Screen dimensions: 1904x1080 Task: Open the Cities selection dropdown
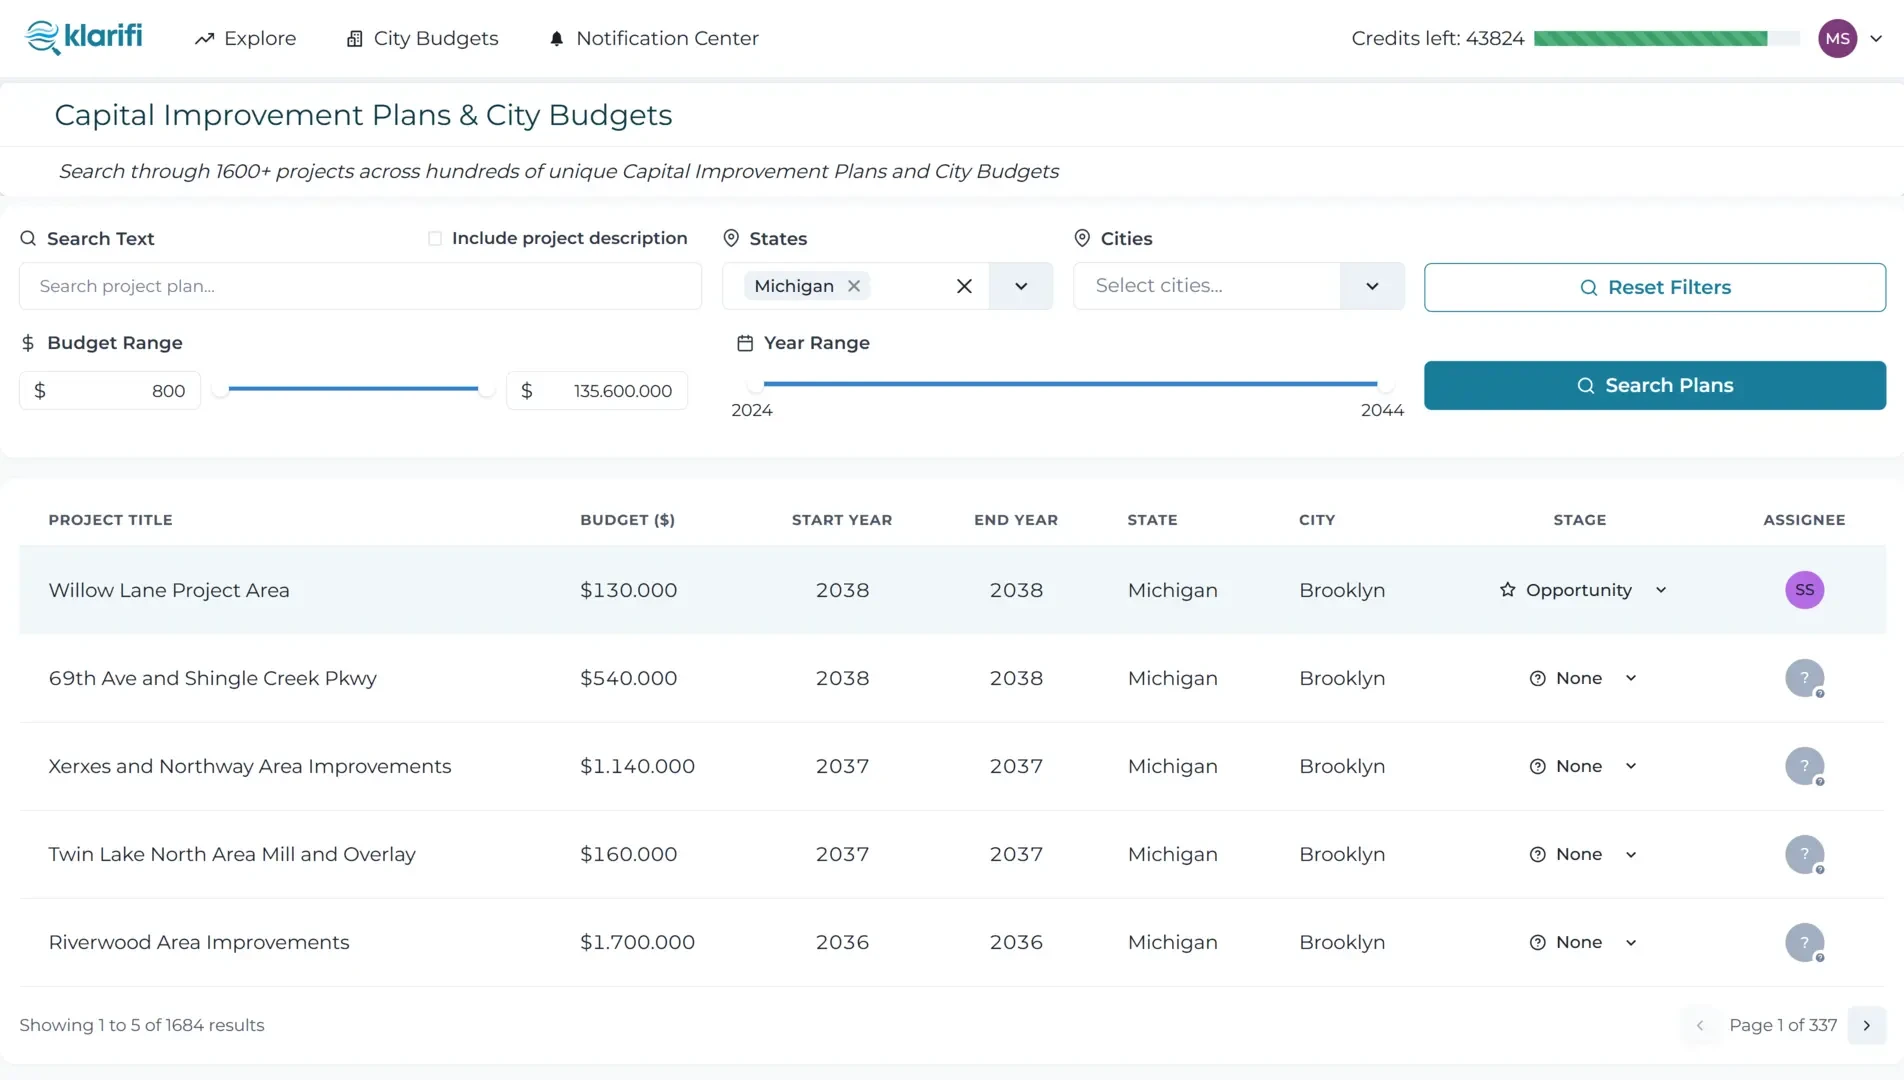pos(1372,286)
